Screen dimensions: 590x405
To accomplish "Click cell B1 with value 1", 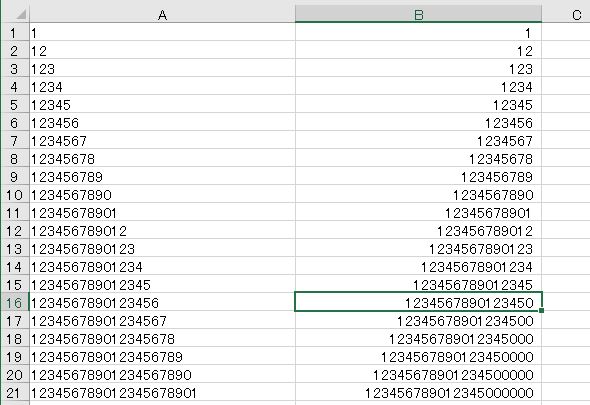I will [418, 32].
